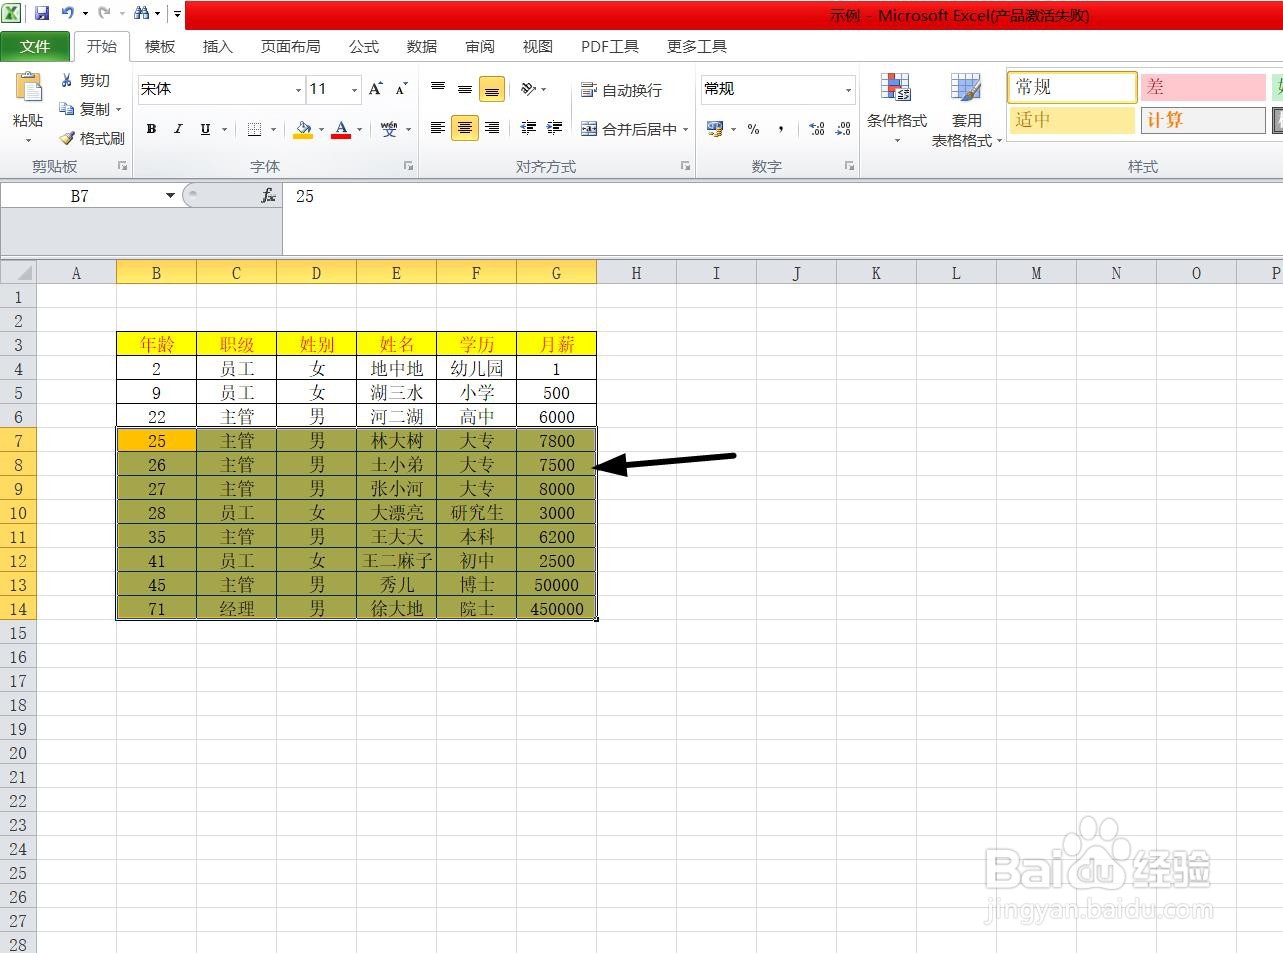1283x953 pixels.
Task: Toggle align text left
Action: (x=438, y=128)
